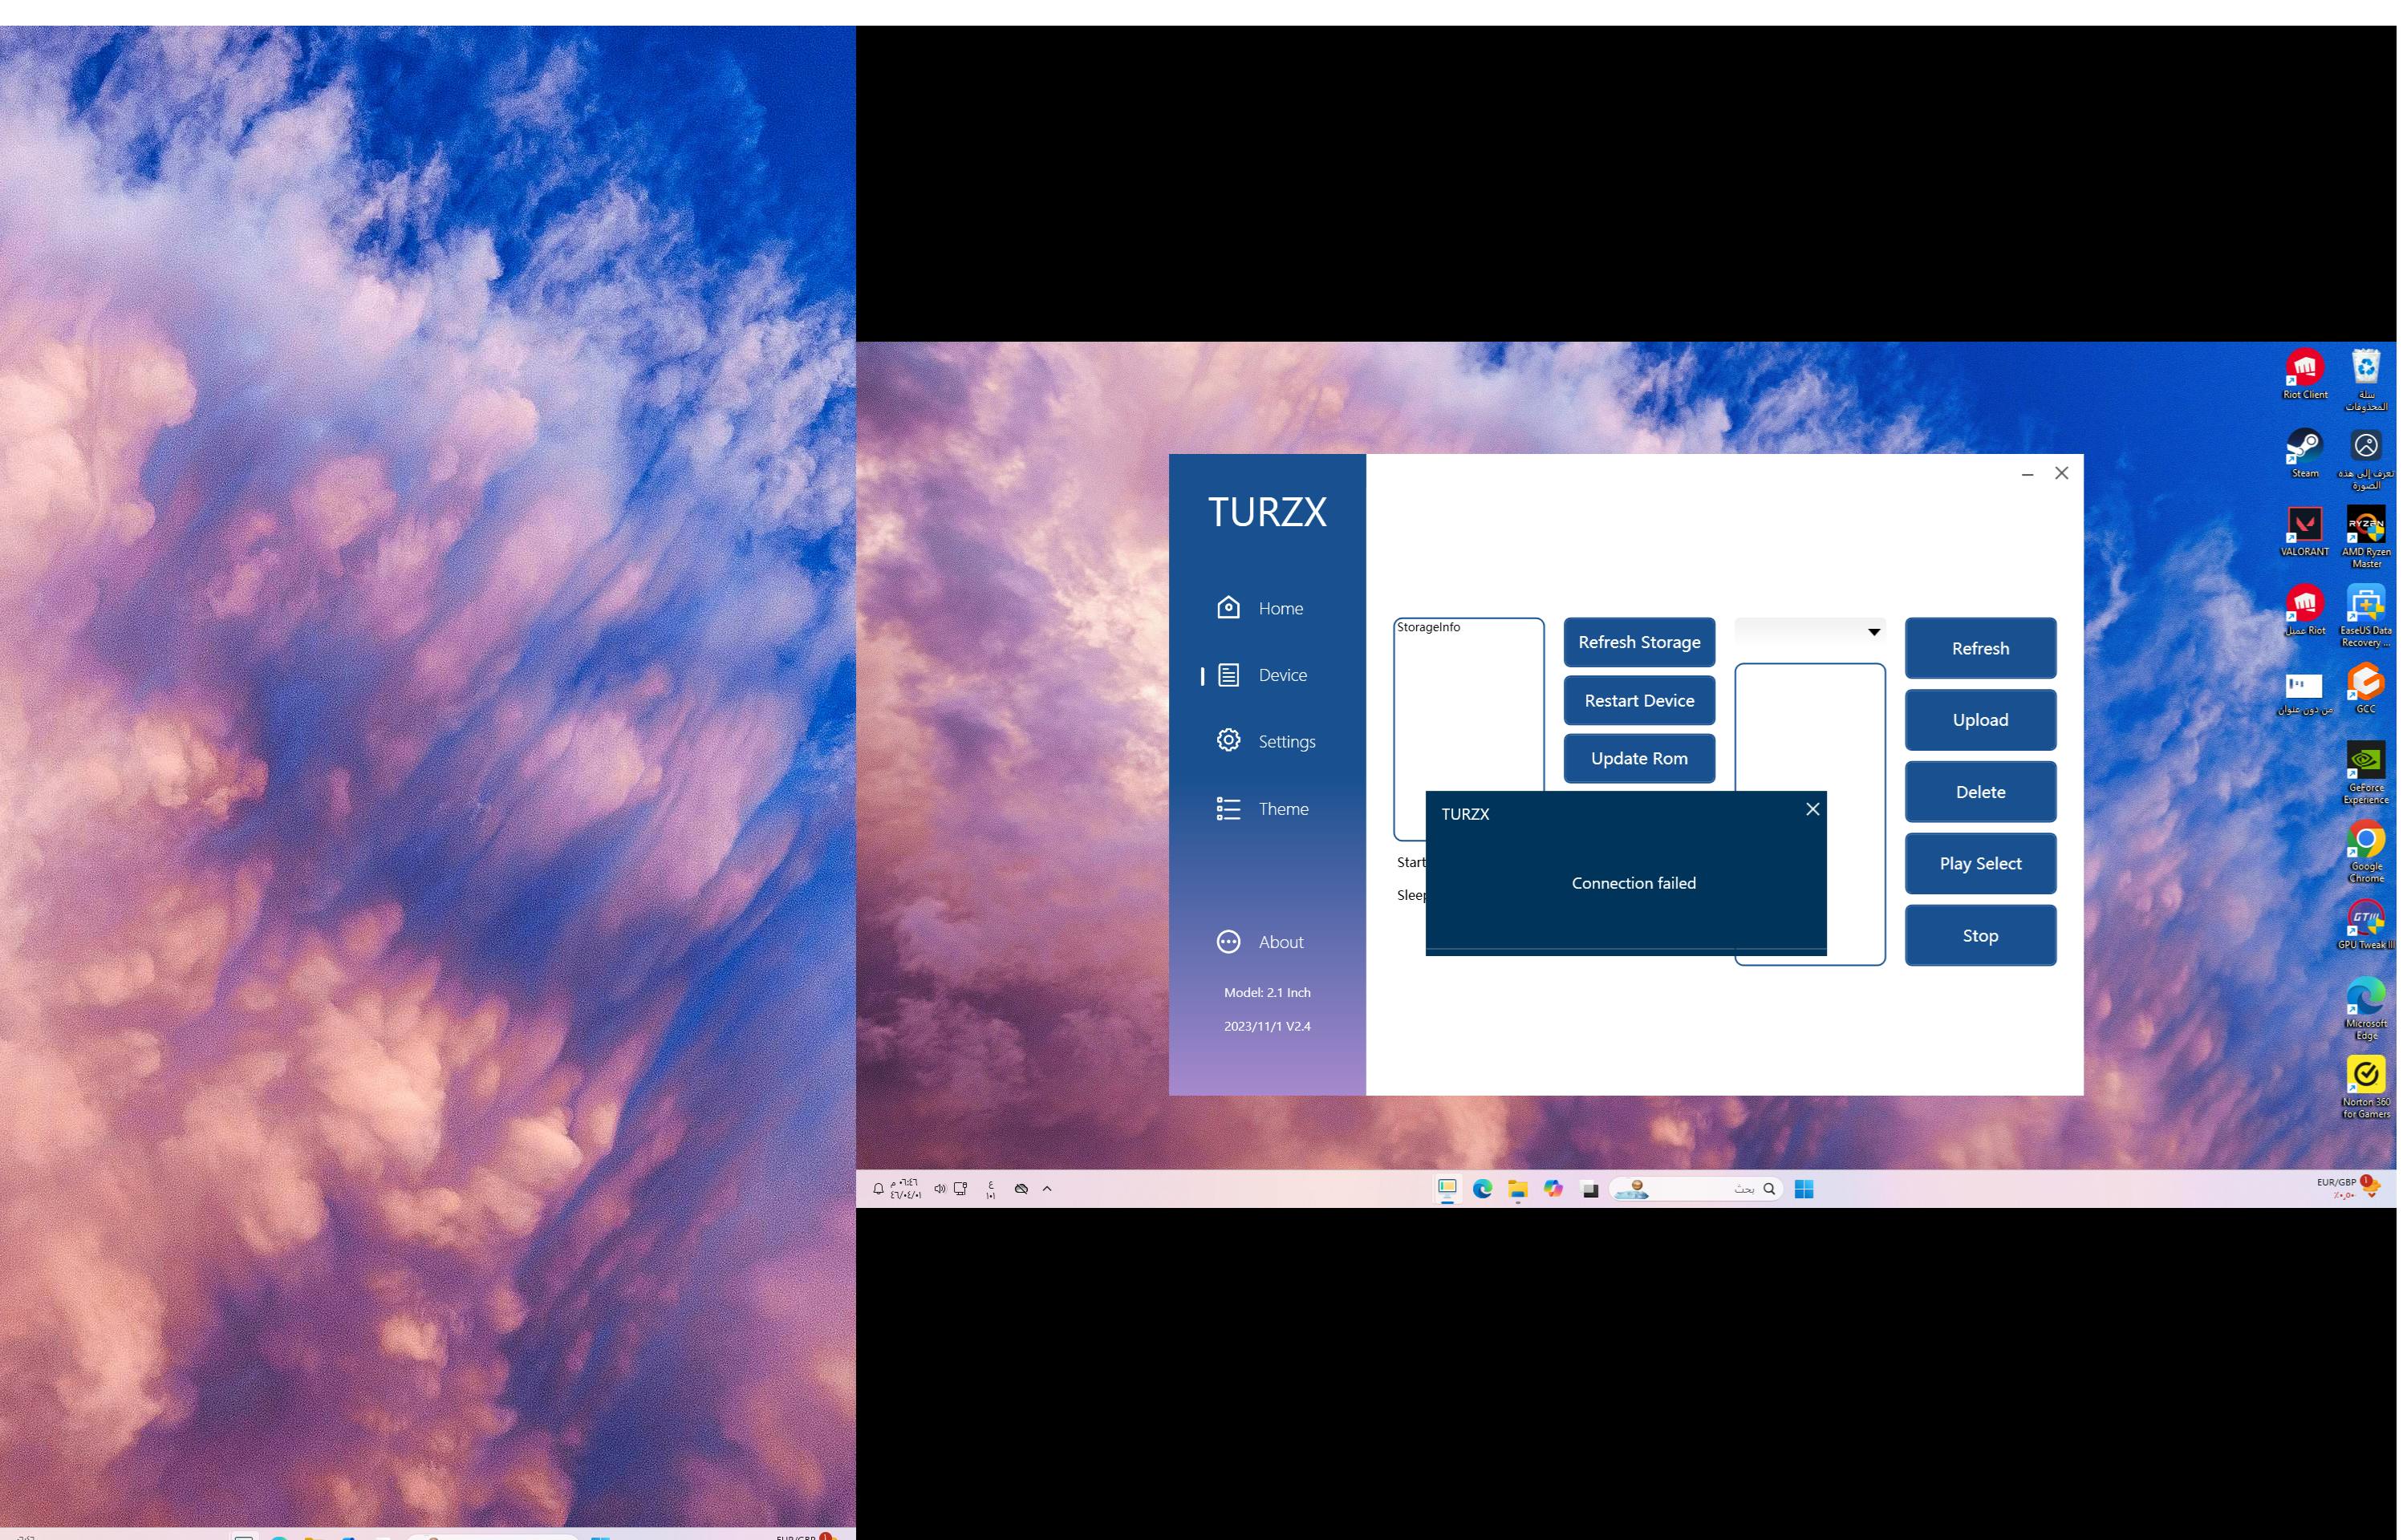Click the "2023/11/1 V2.4" version text

1267,1027
